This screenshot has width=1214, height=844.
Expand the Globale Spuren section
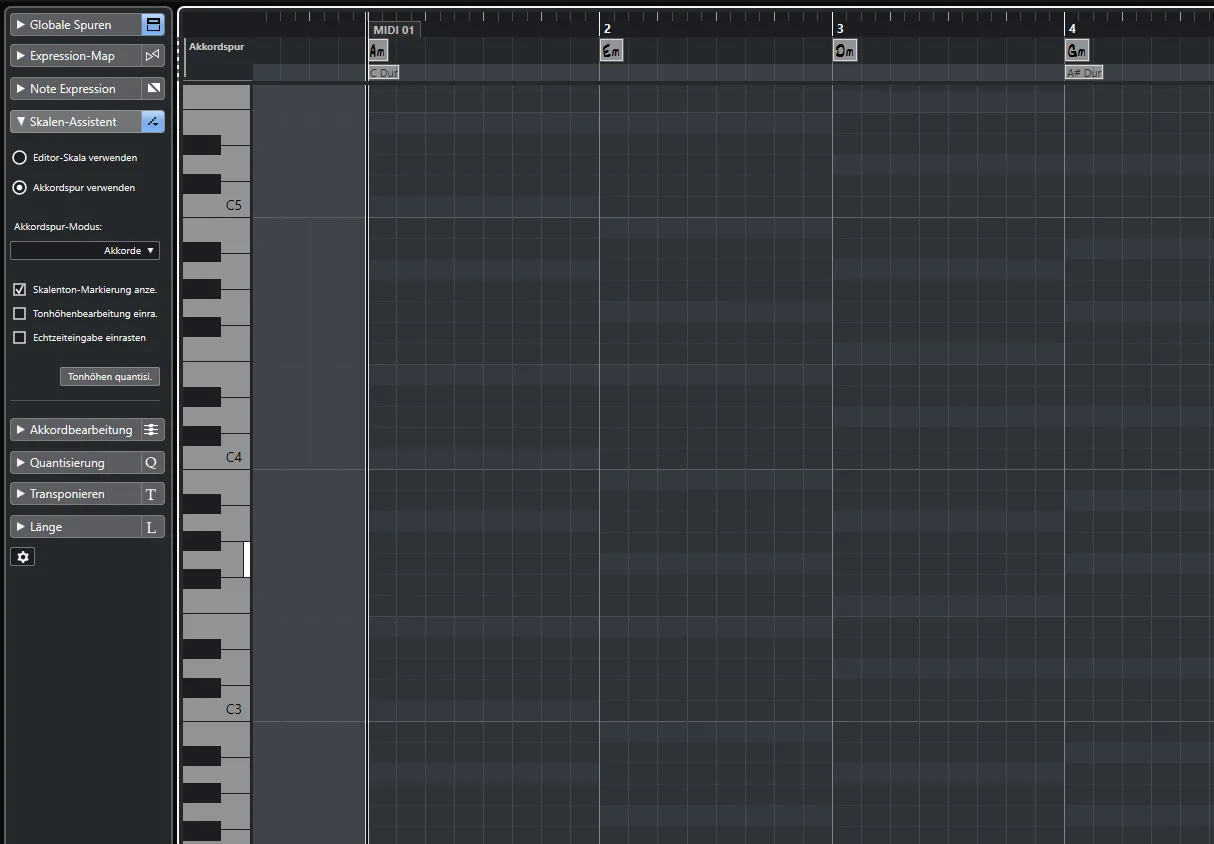click(x=75, y=24)
